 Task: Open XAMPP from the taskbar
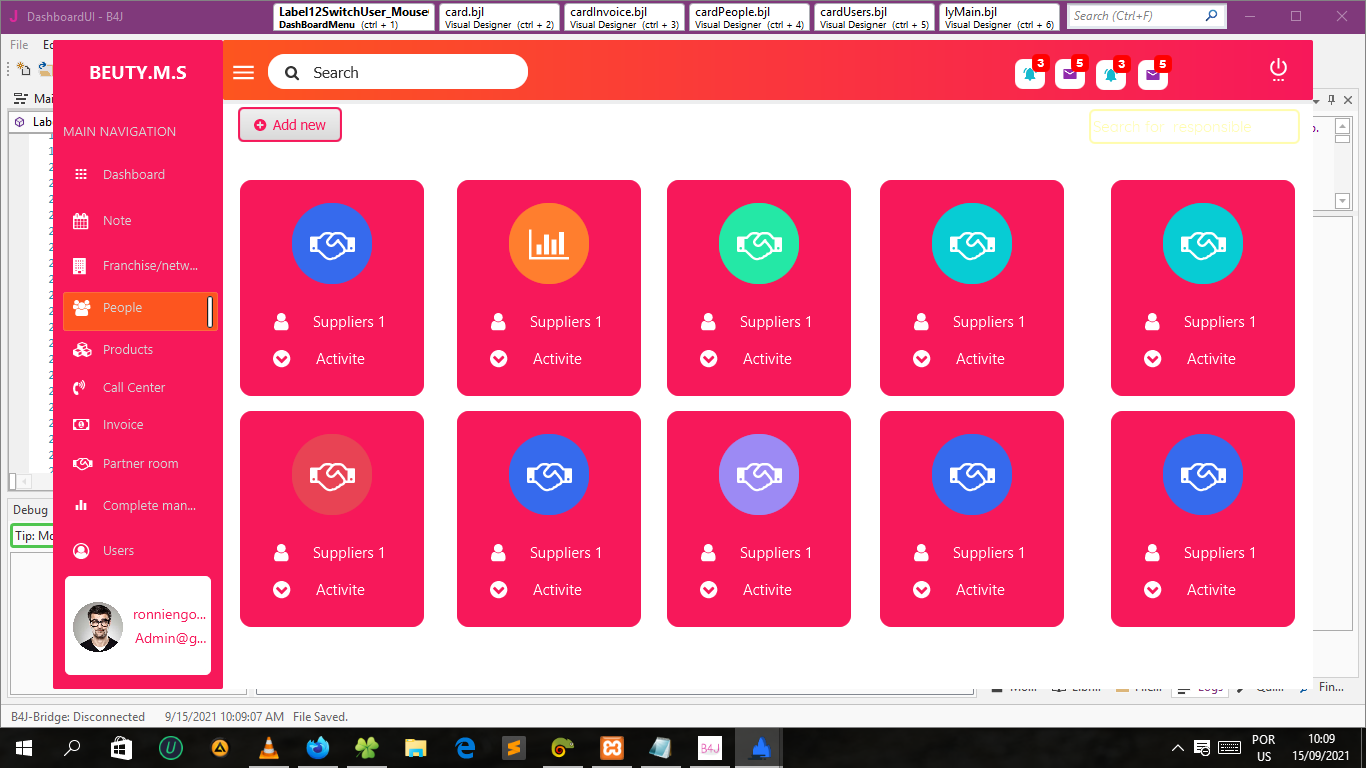(611, 747)
